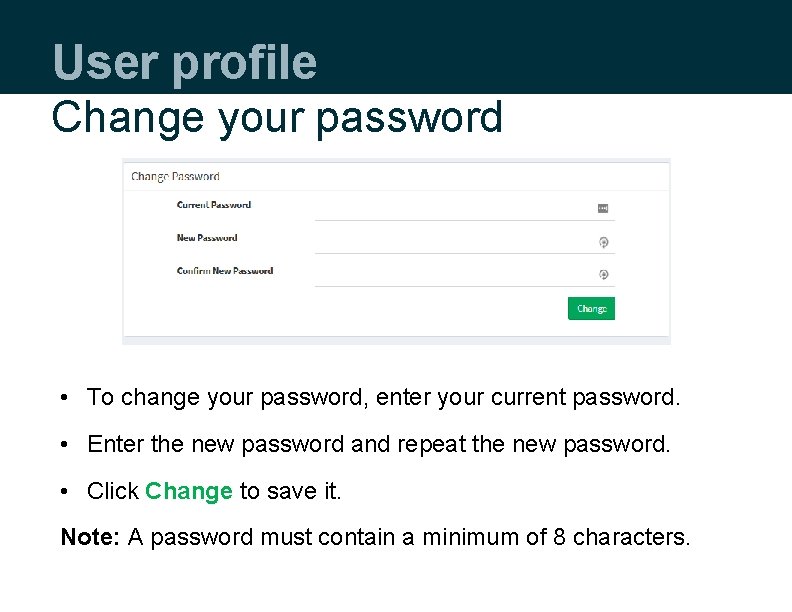Click the Change your password subtitle
This screenshot has width=792, height=612.
pyautogui.click(x=277, y=117)
